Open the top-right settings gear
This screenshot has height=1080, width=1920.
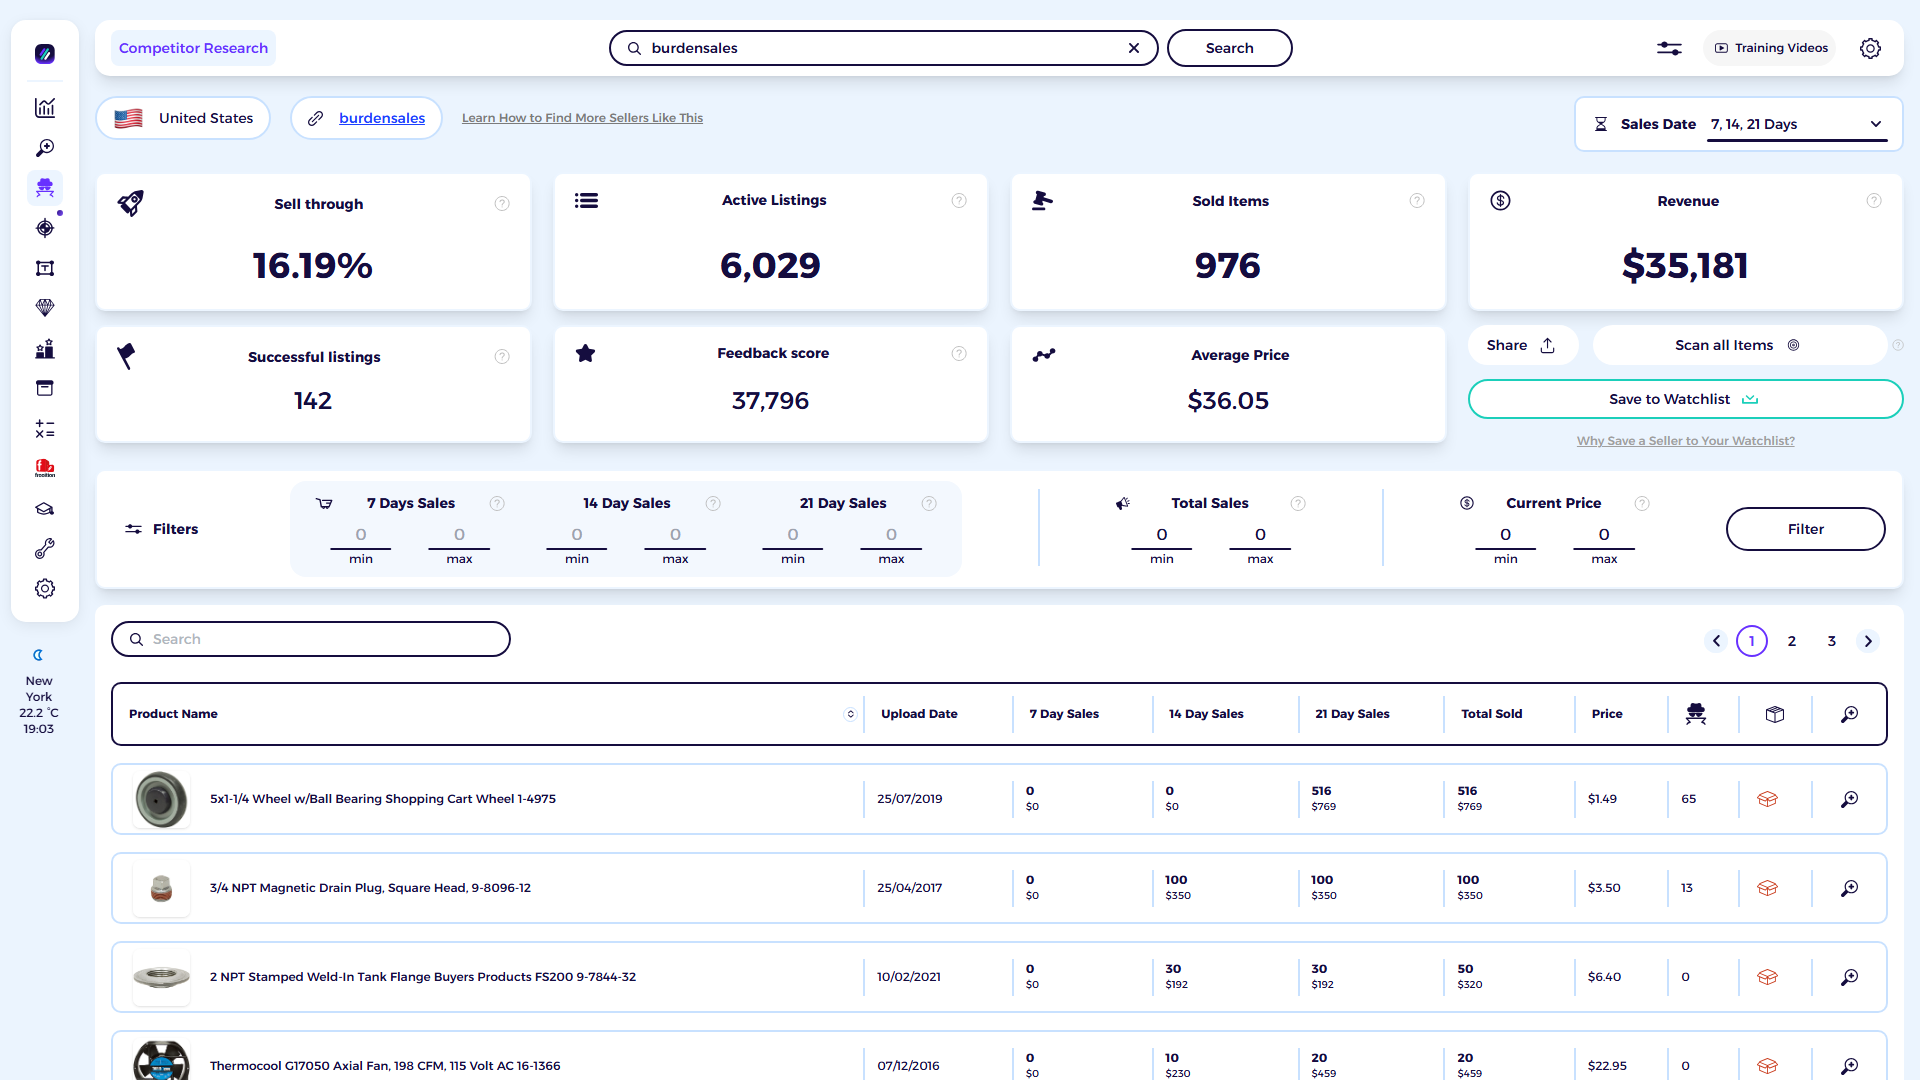coord(1870,48)
